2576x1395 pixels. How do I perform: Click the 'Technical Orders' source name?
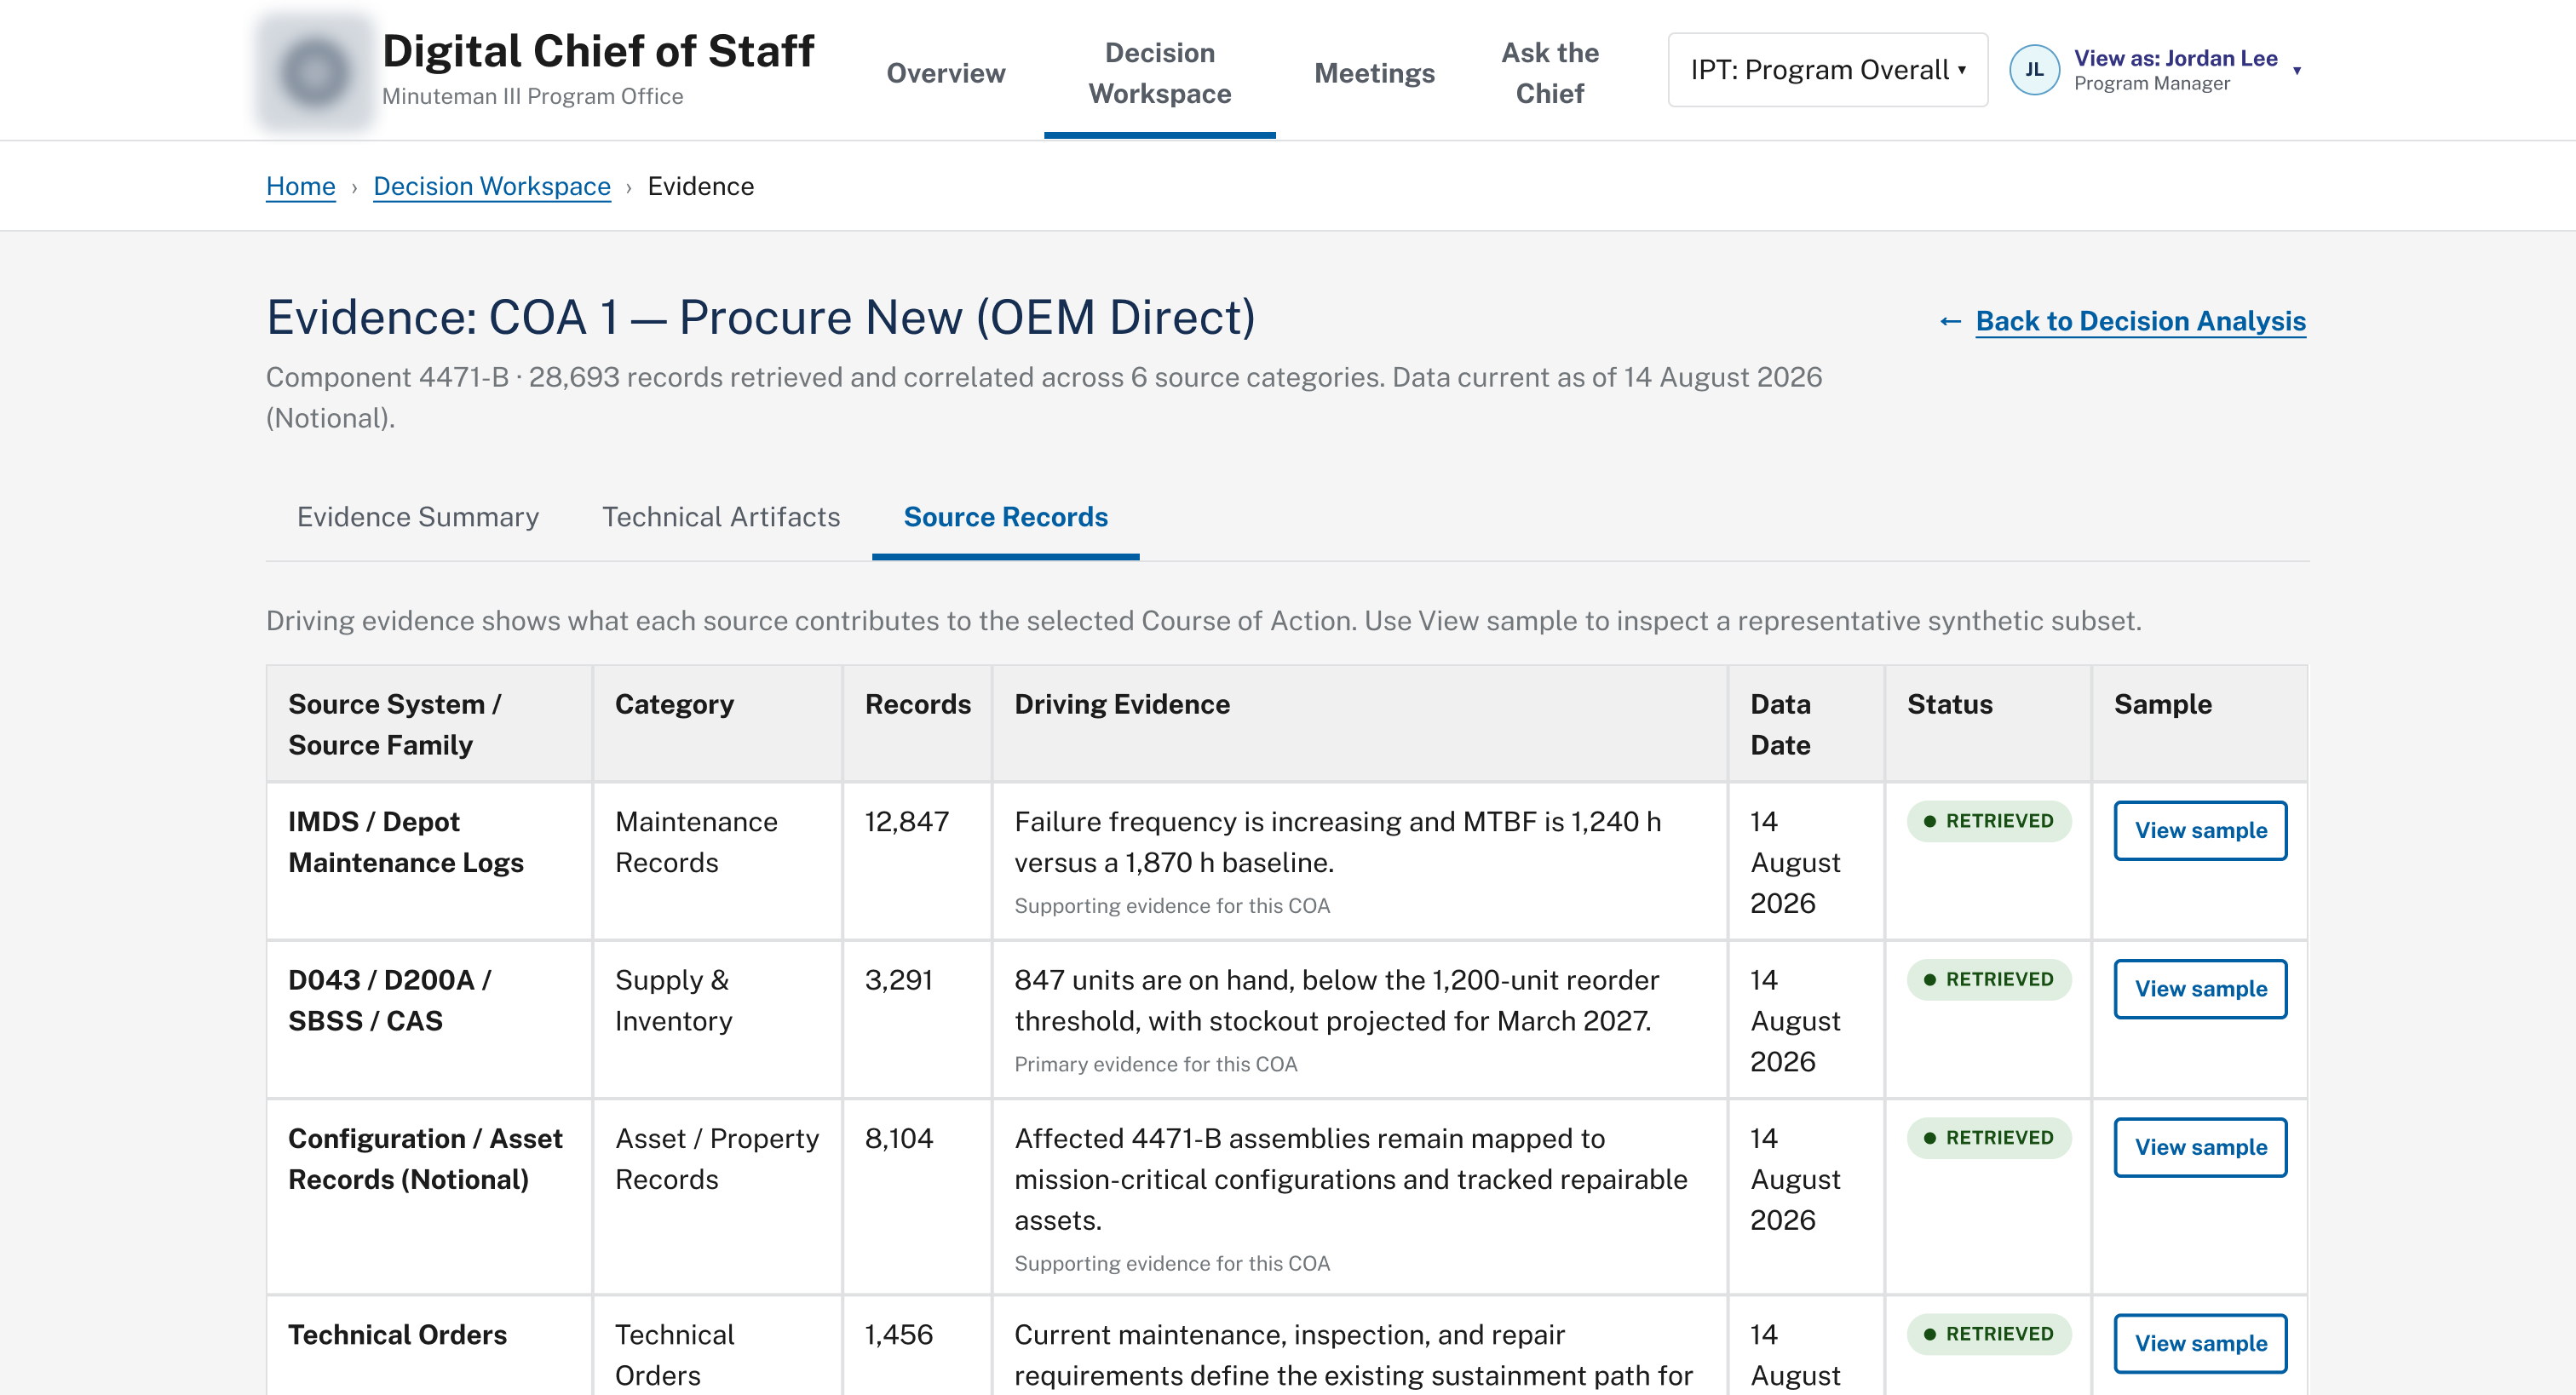[x=397, y=1335]
